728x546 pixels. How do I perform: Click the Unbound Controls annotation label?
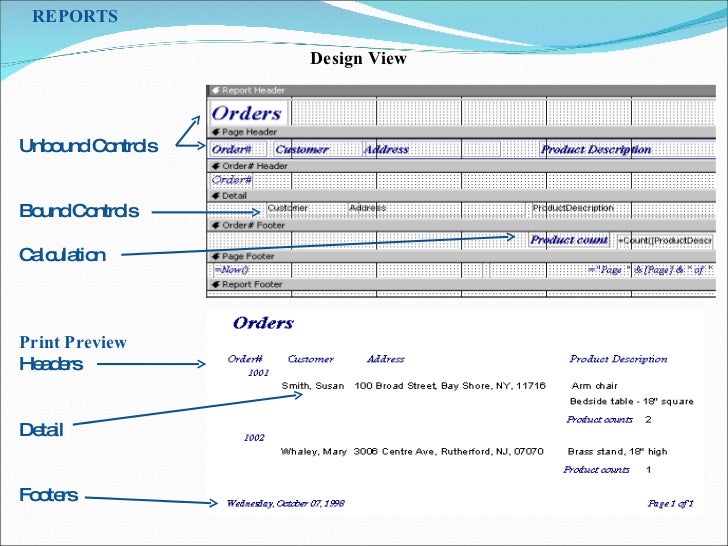click(89, 146)
